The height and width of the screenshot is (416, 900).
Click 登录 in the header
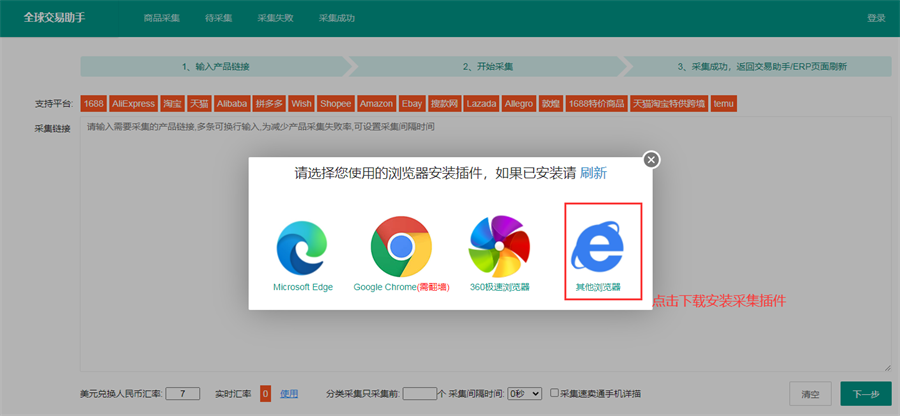click(876, 18)
